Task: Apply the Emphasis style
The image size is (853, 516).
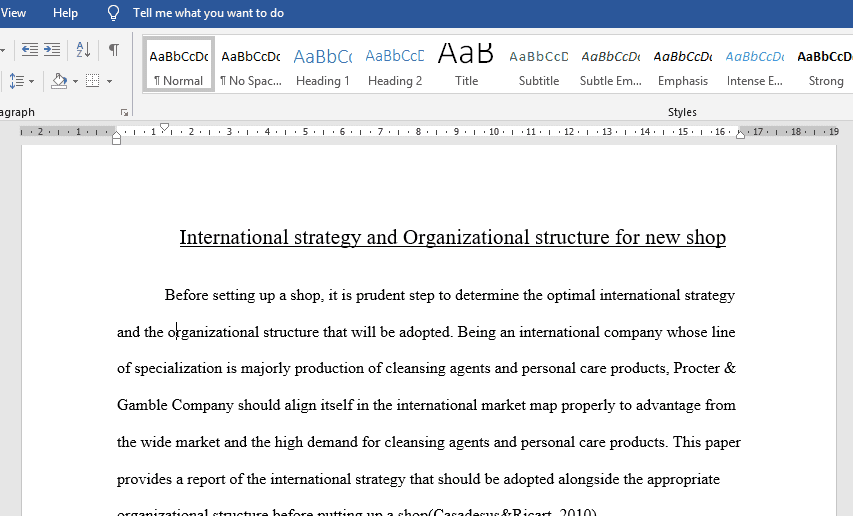Action: [x=683, y=64]
